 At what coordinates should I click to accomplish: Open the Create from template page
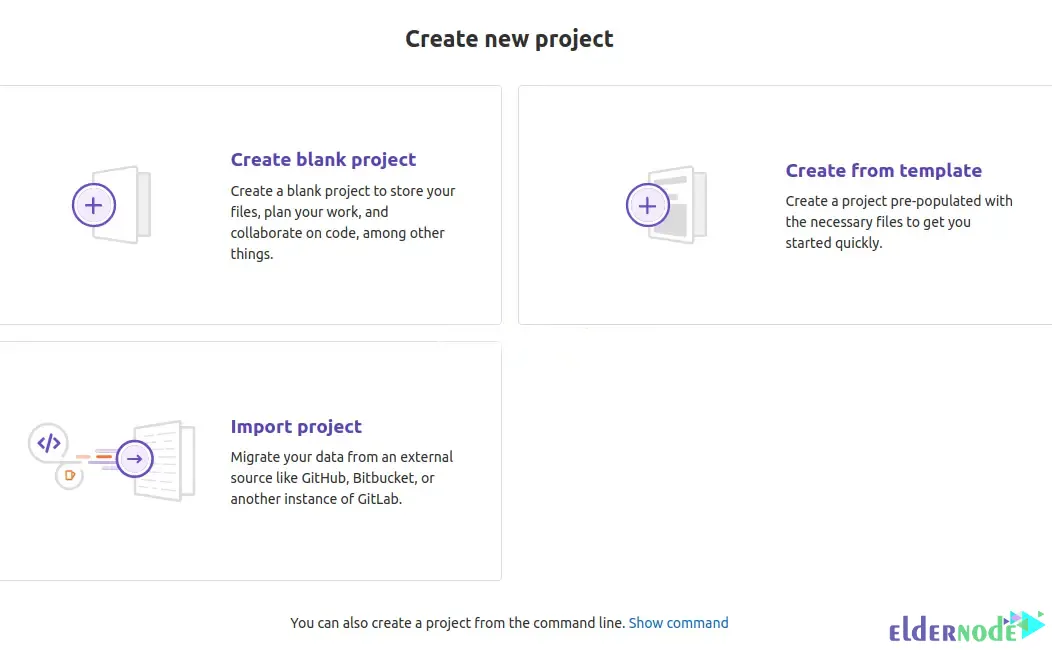(883, 170)
